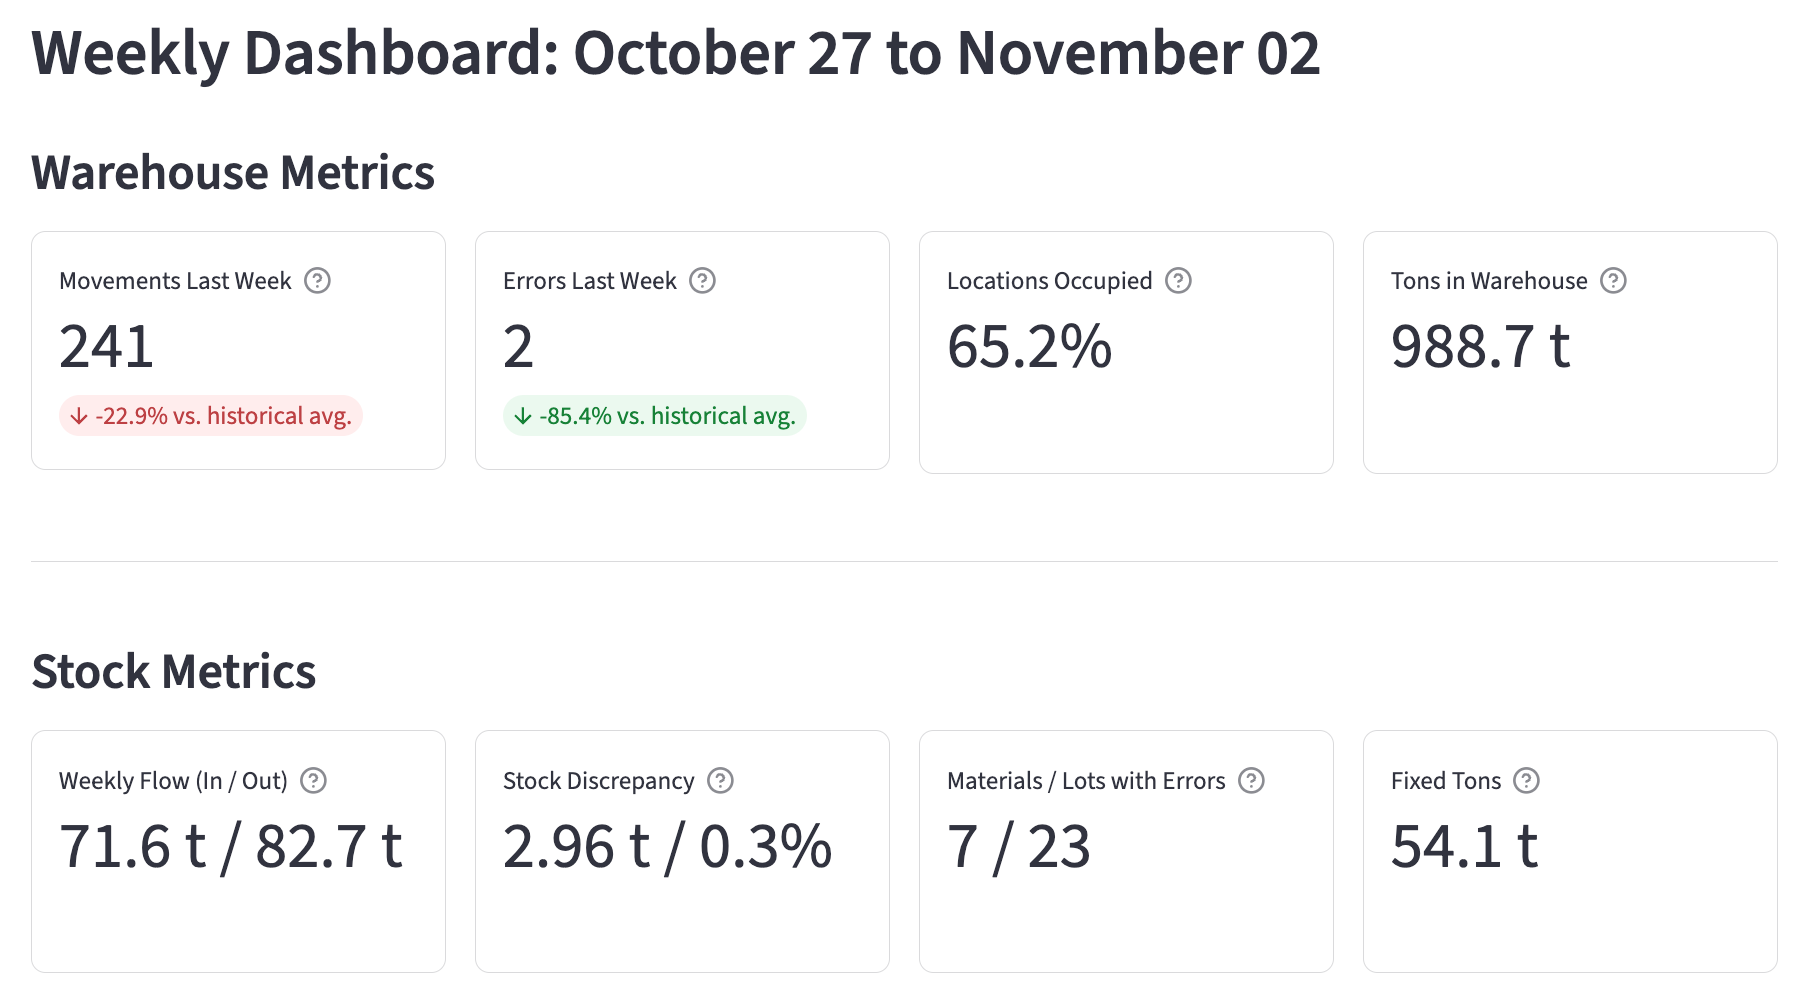Open the Fixed Tons help icon
Viewport: 1808px width, 998px height.
click(1526, 781)
